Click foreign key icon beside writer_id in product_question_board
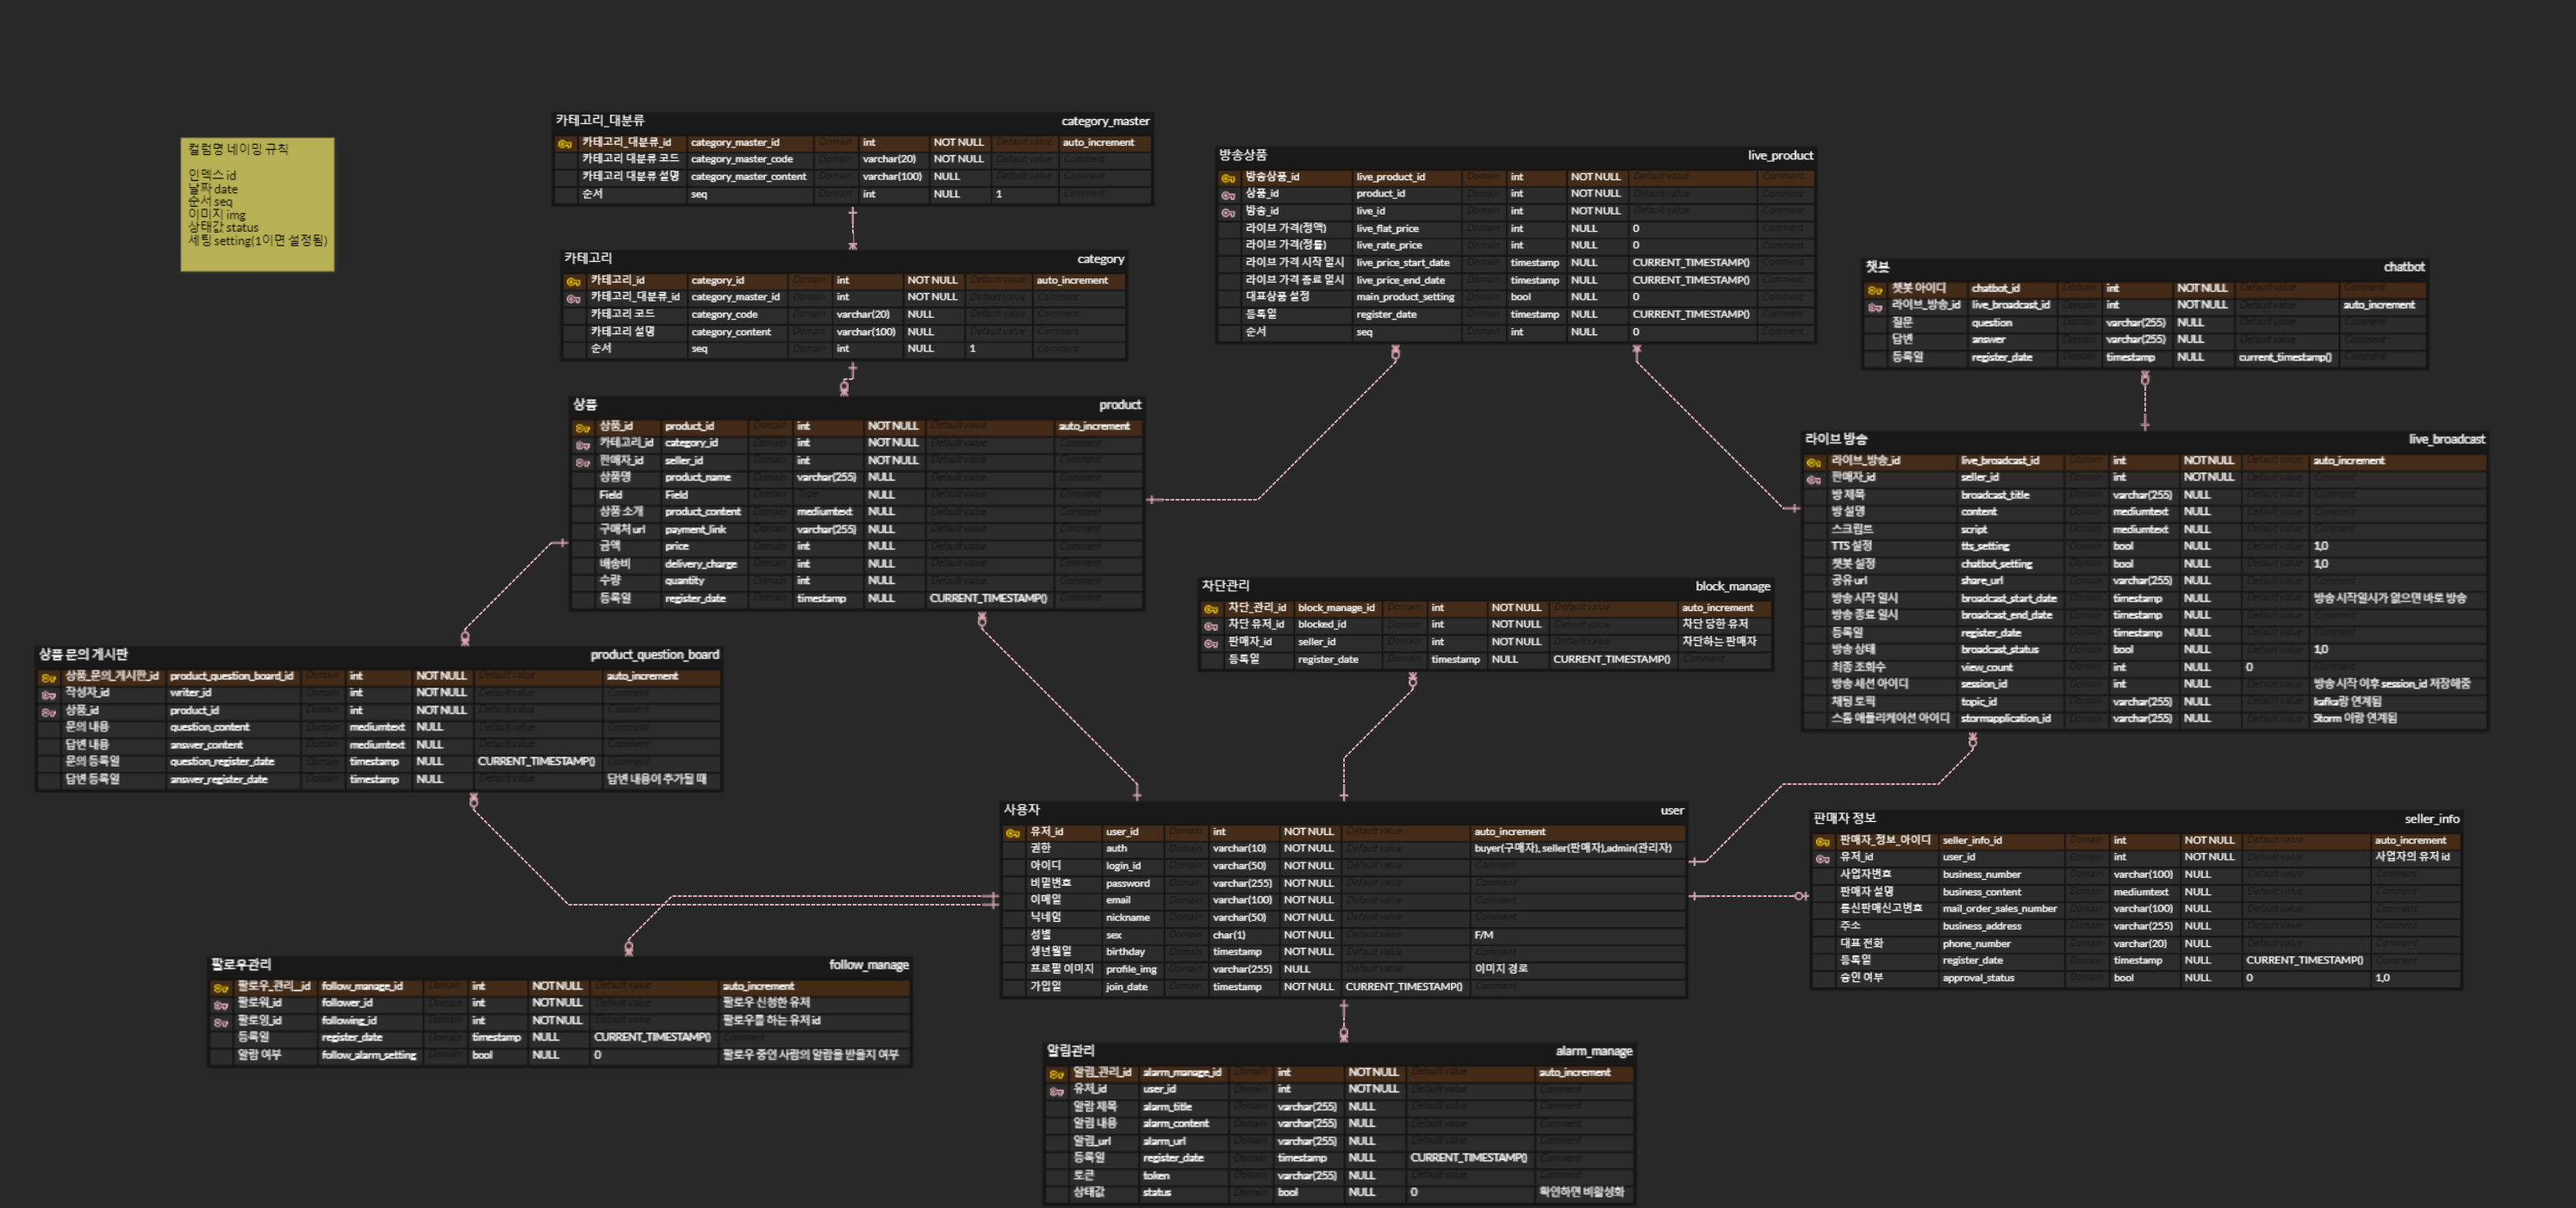Viewport: 2576px width, 1208px height. [48, 694]
